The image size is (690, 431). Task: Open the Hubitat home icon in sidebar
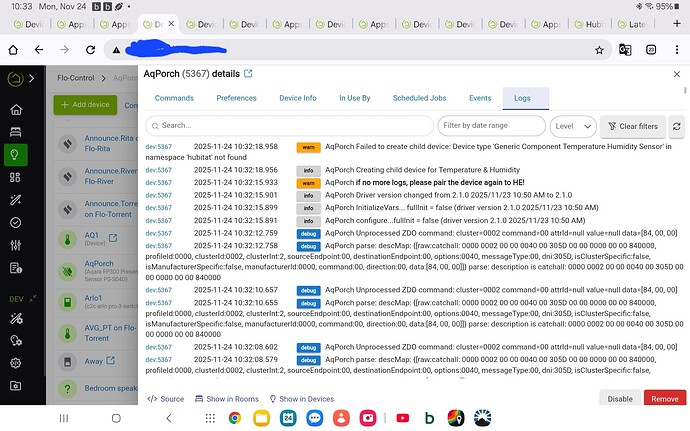pyautogui.click(x=16, y=109)
